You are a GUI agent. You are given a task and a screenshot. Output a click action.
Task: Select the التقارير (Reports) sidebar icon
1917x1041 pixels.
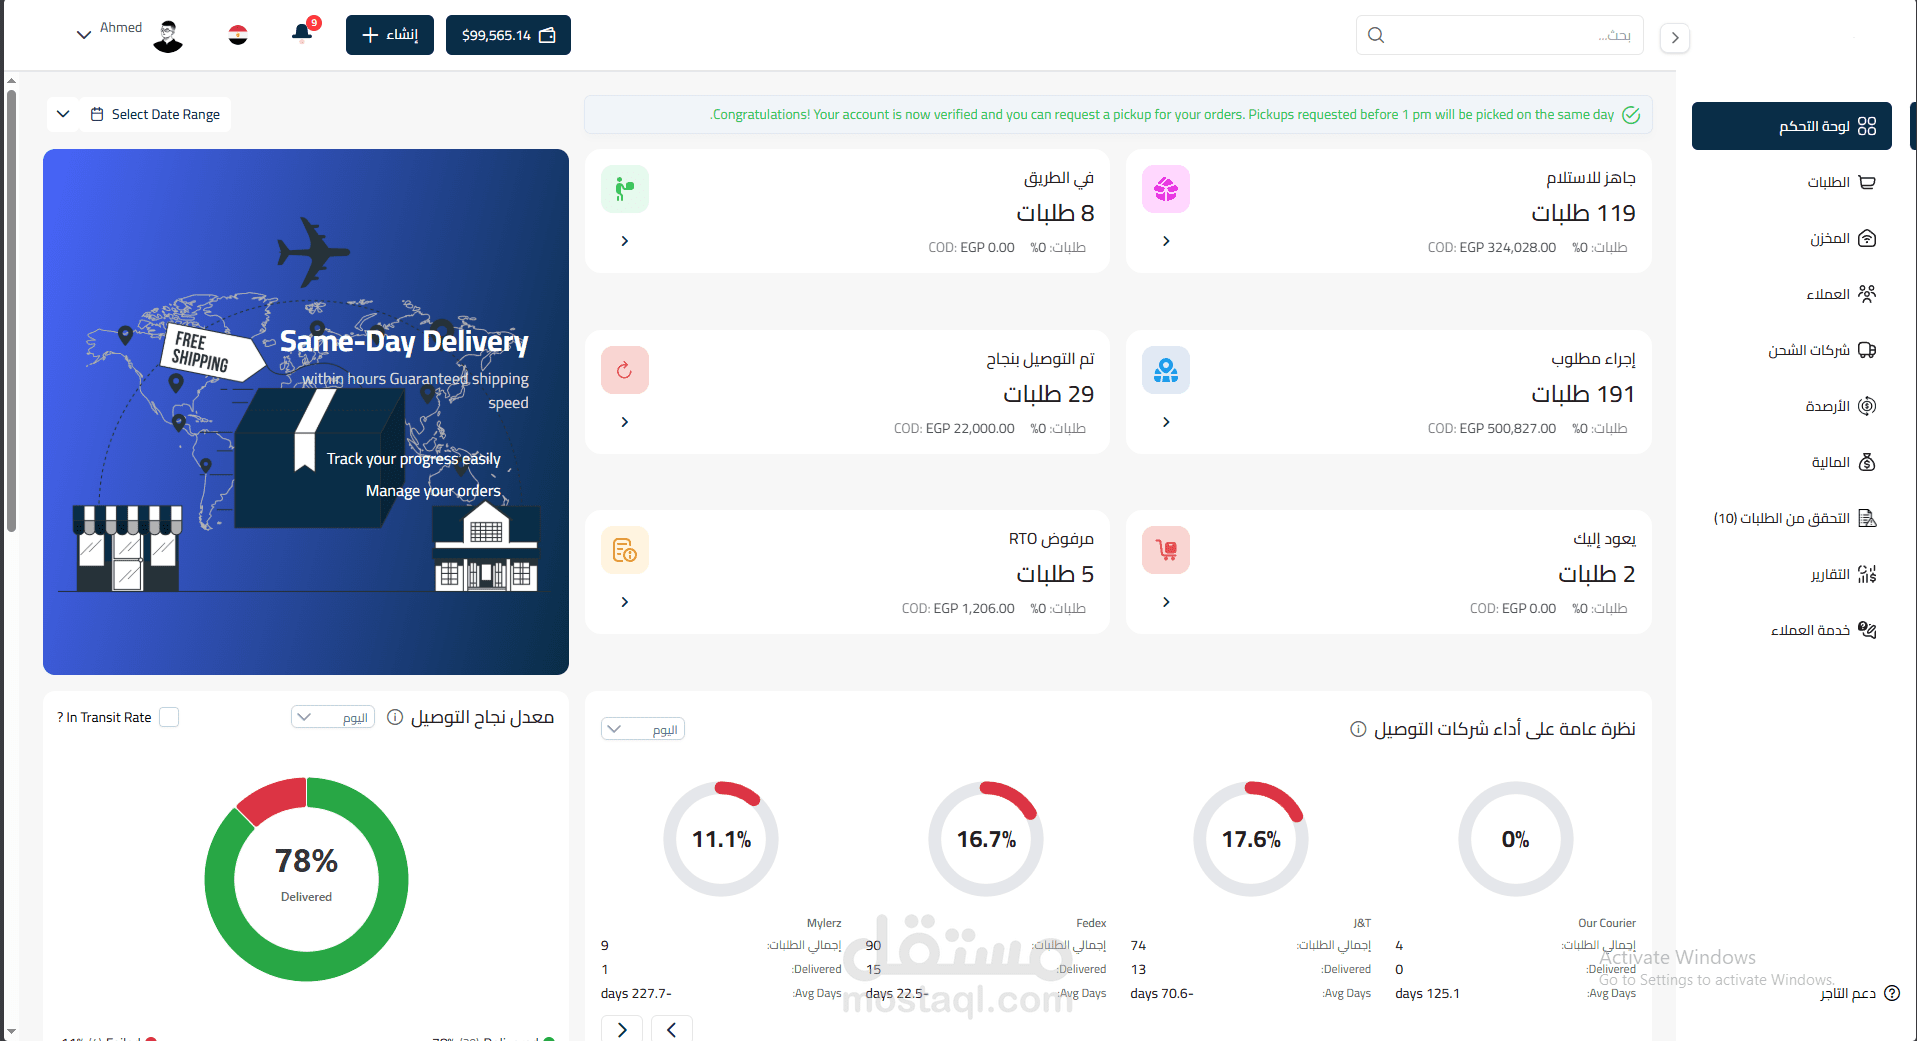pos(1868,573)
